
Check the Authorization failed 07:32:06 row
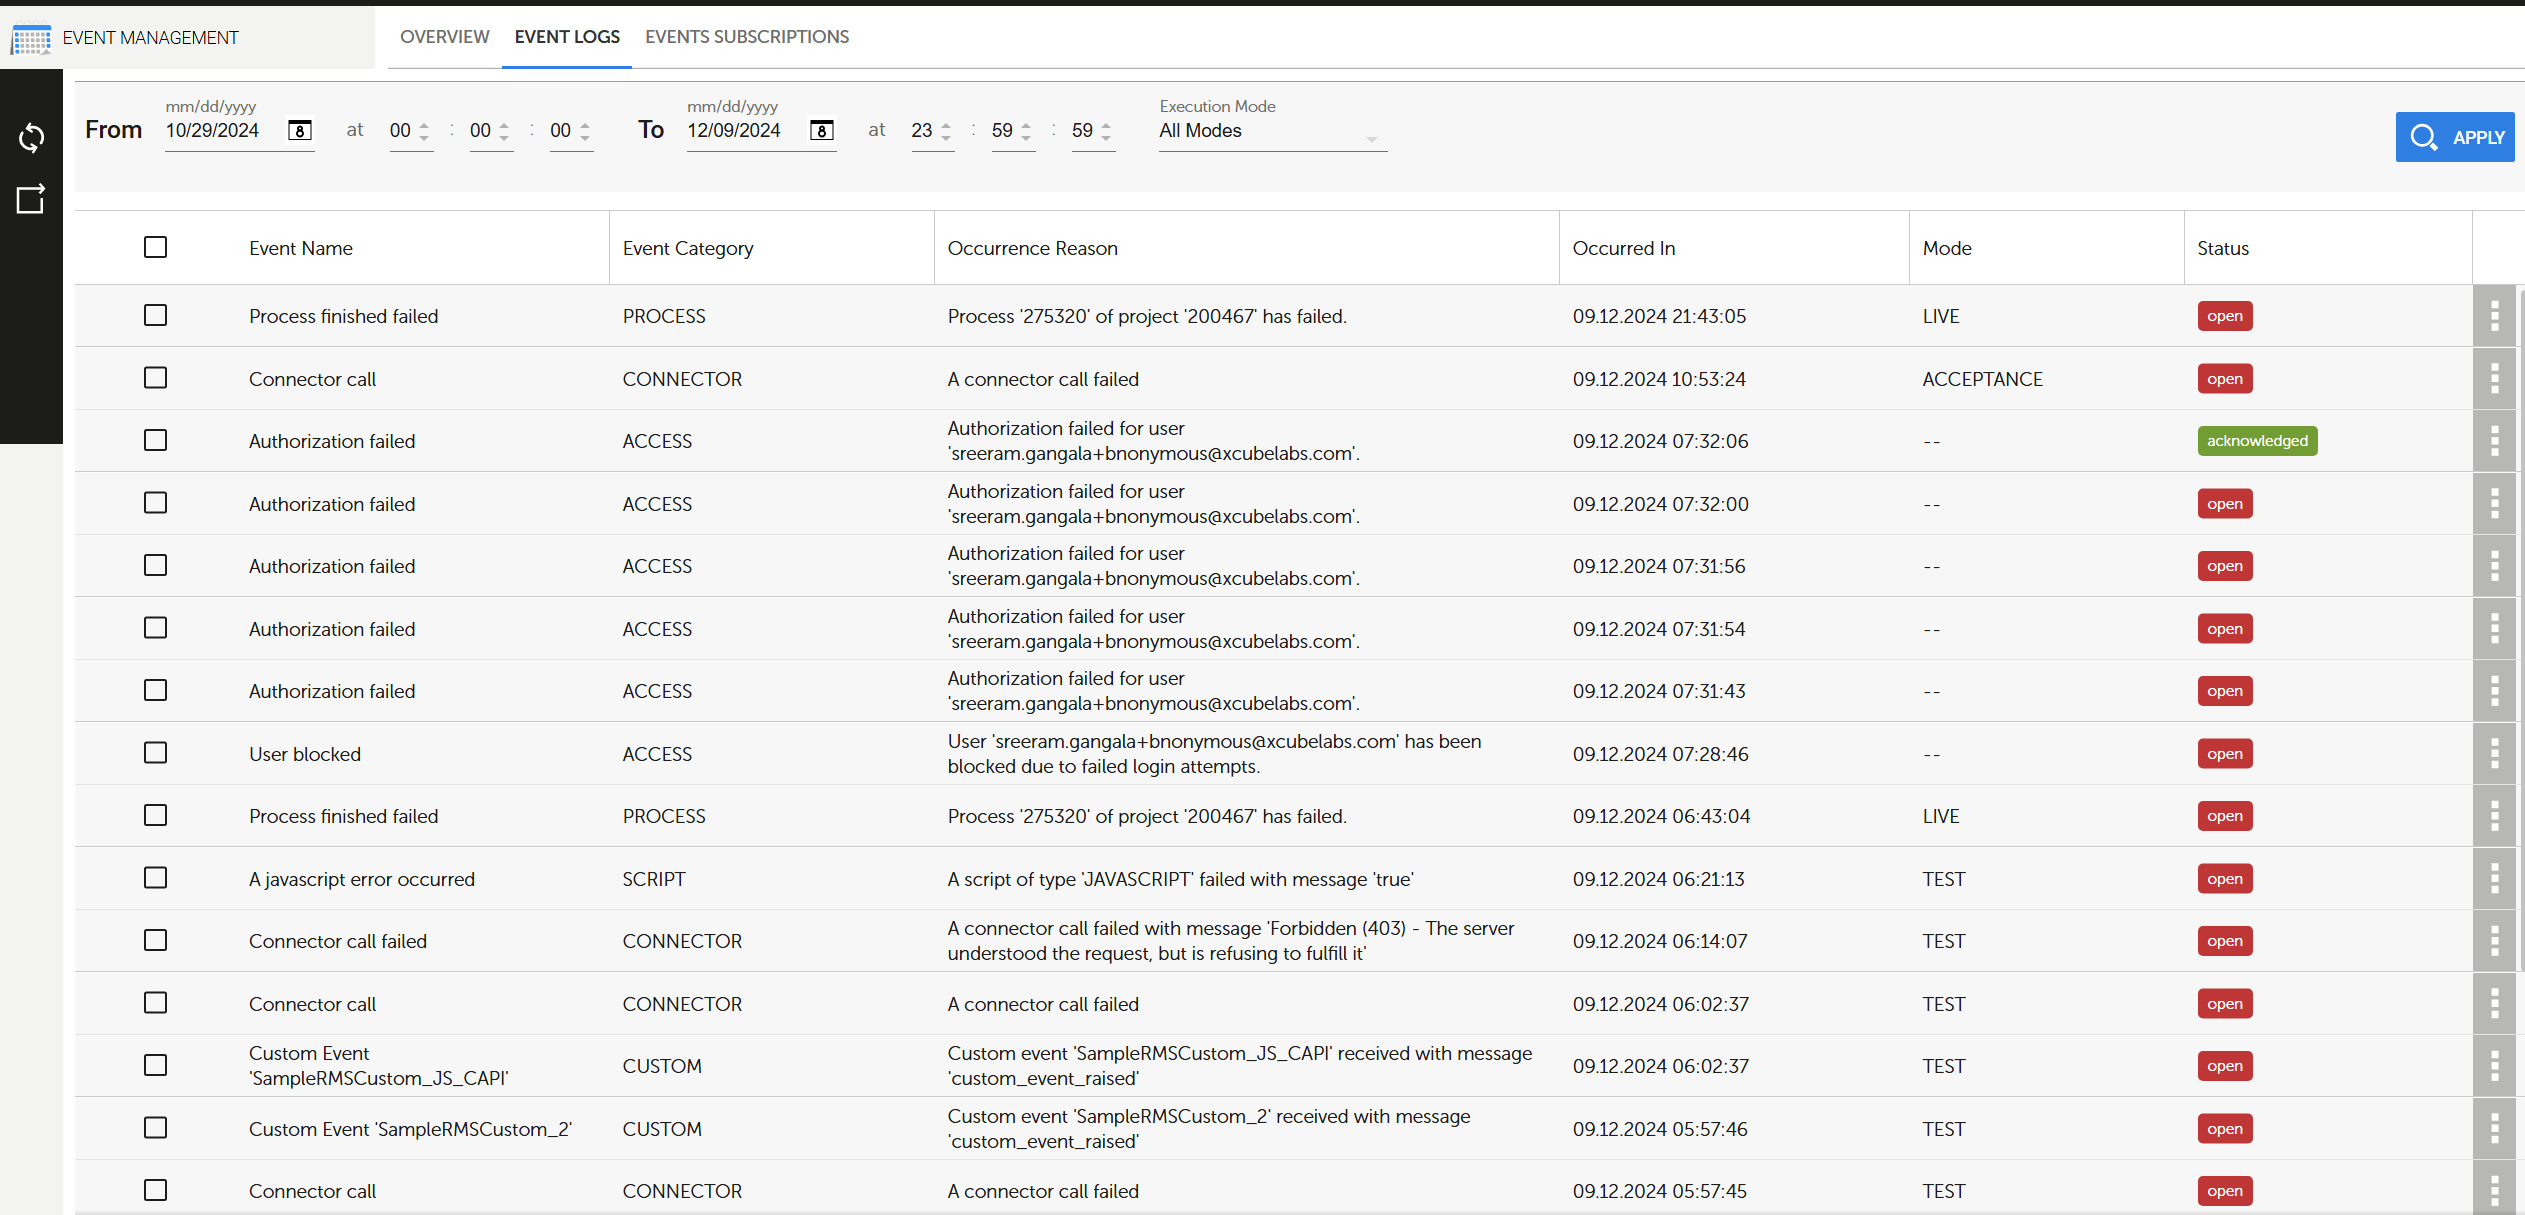[155, 440]
